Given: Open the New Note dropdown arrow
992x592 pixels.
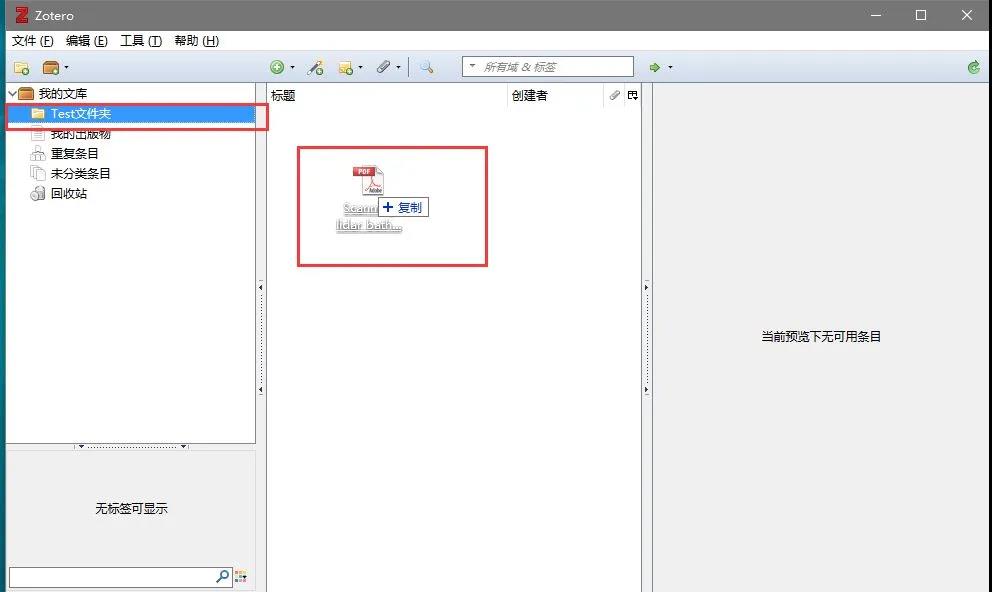Looking at the screenshot, I should (x=361, y=67).
